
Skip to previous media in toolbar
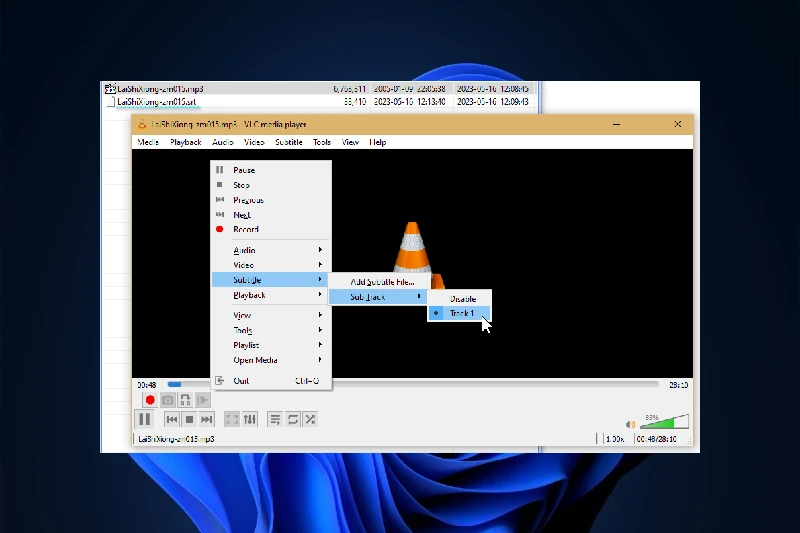[172, 419]
